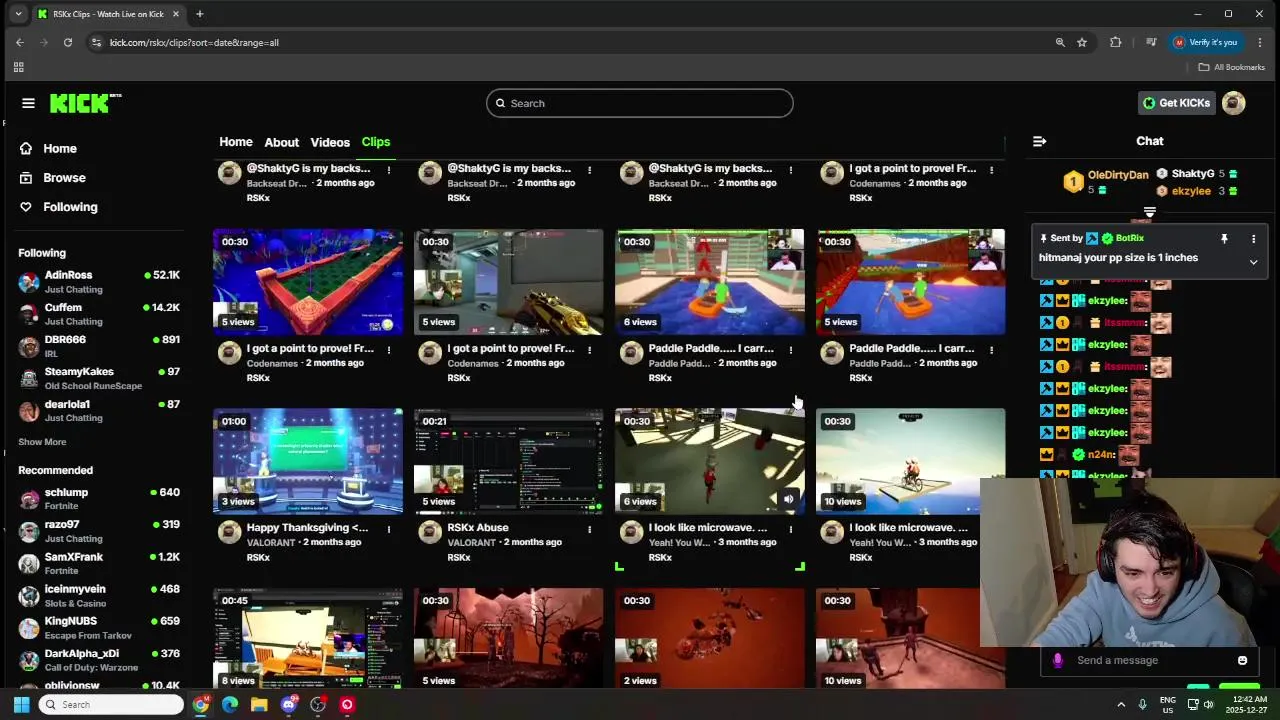Screen dimensions: 1280x720
Task: Open iceinmyvein recommended channel
Action: (x=99, y=595)
